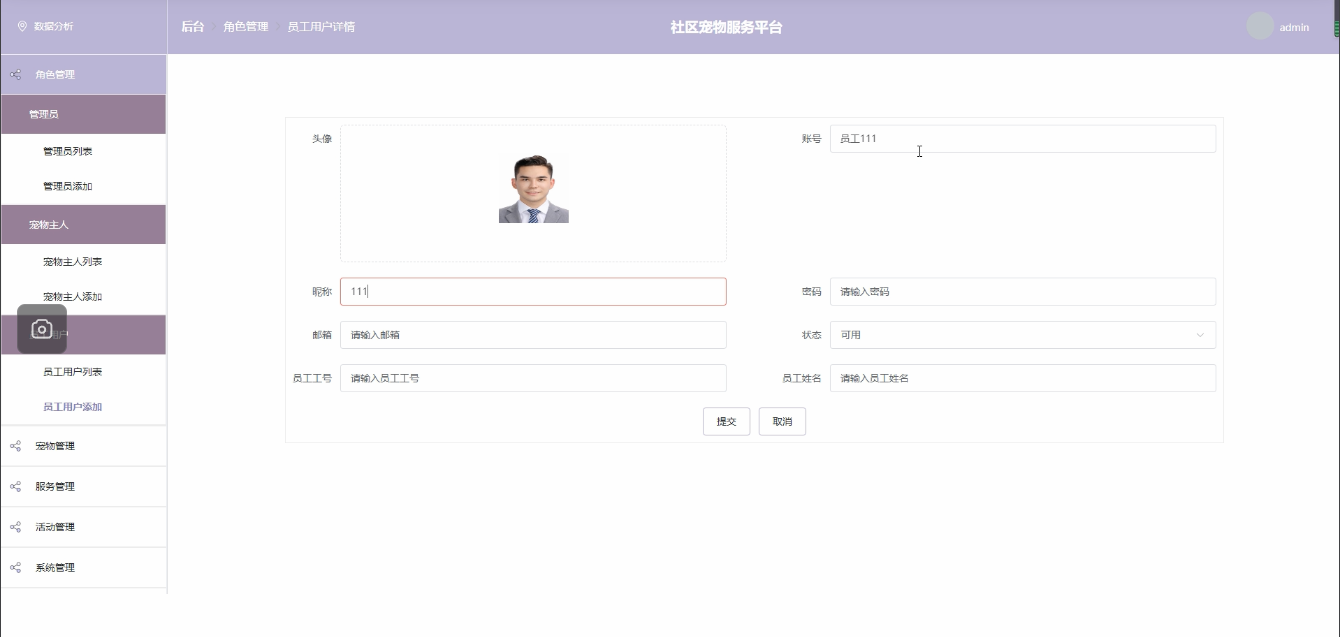The image size is (1340, 637).
Task: Focus the 邮箱 input field
Action: click(533, 335)
